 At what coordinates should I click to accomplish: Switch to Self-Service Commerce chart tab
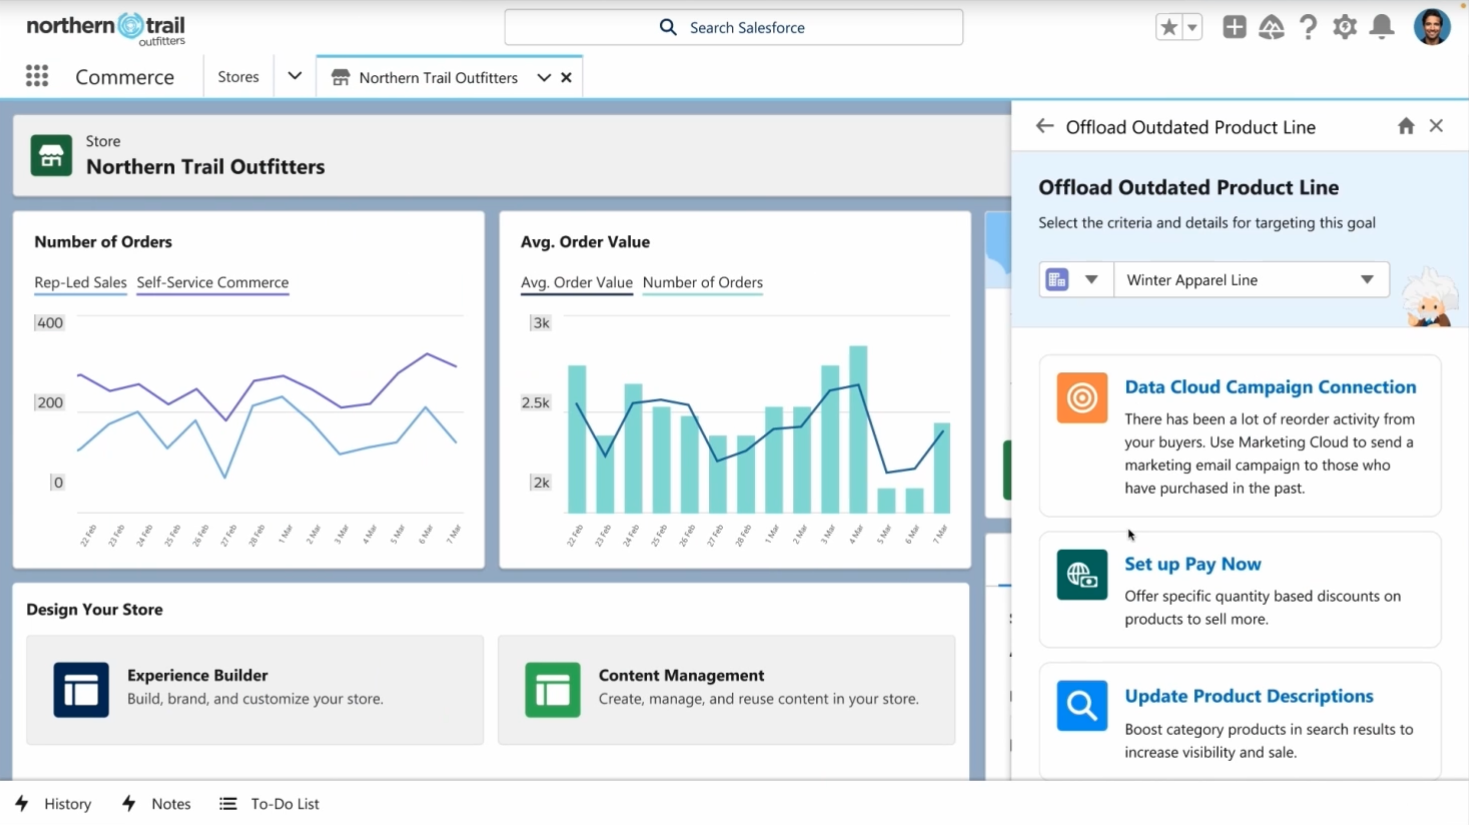(213, 282)
